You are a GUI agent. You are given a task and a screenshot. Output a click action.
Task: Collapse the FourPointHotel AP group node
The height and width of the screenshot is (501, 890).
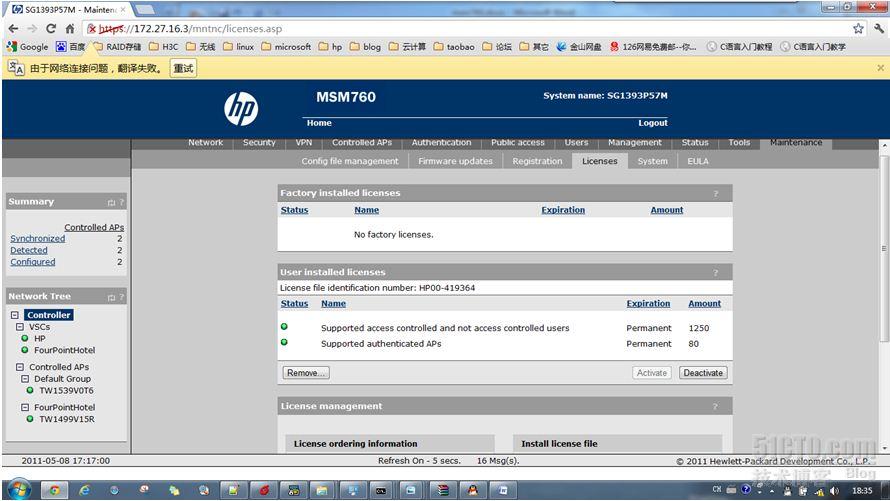pos(25,407)
